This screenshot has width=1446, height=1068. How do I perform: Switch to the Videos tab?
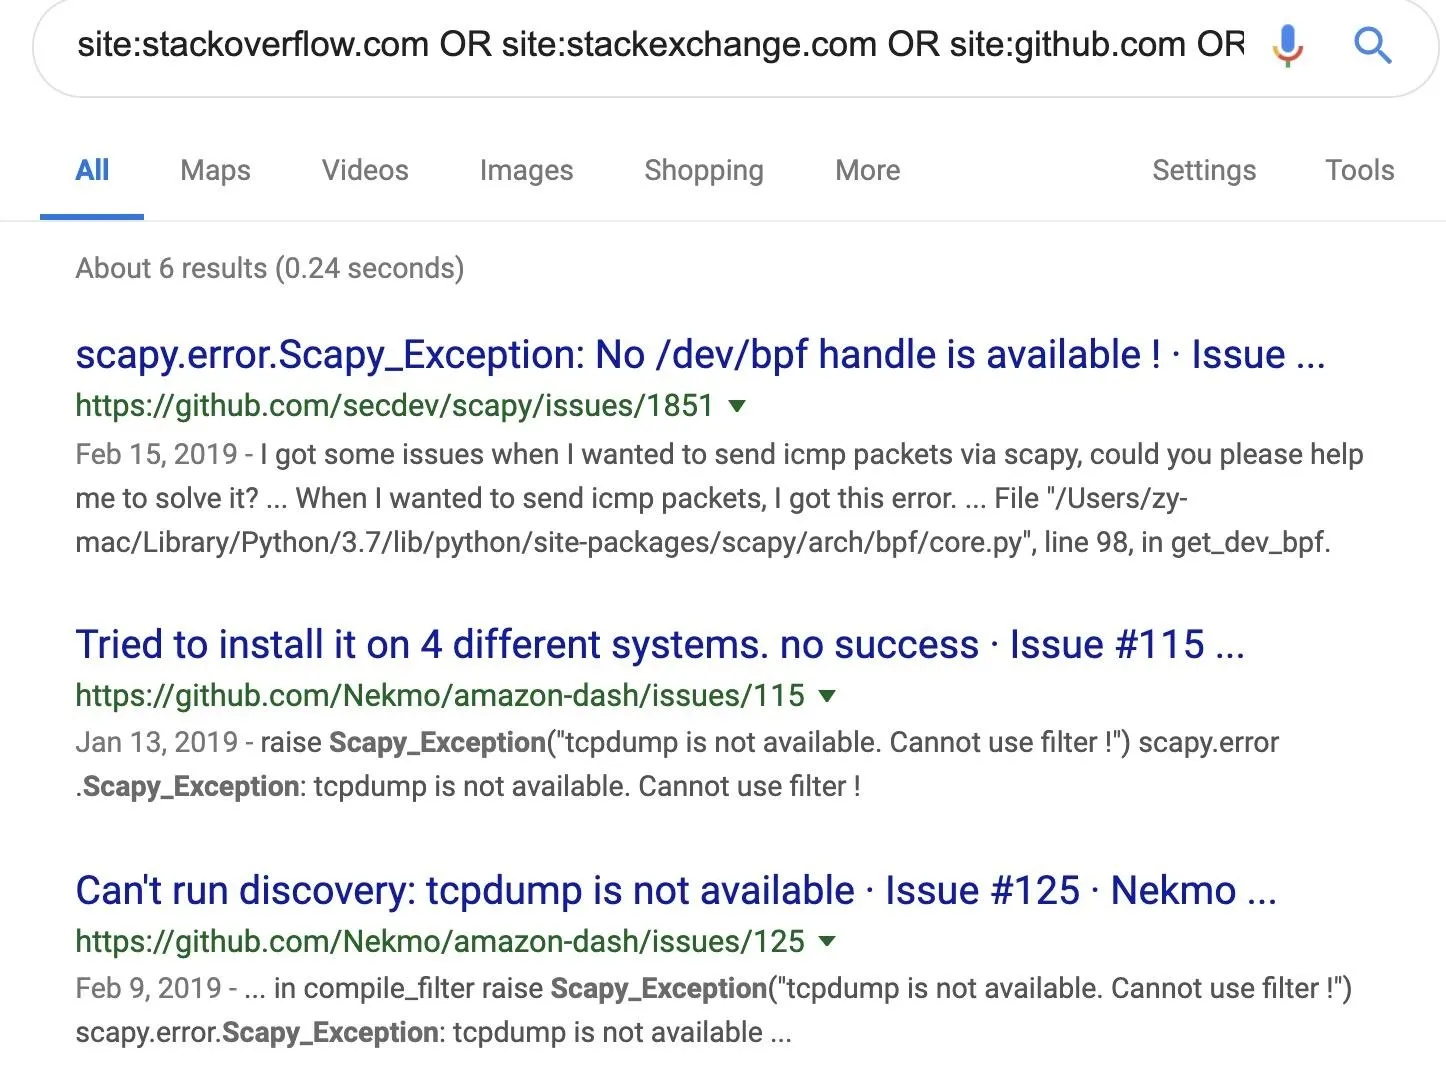click(x=365, y=170)
